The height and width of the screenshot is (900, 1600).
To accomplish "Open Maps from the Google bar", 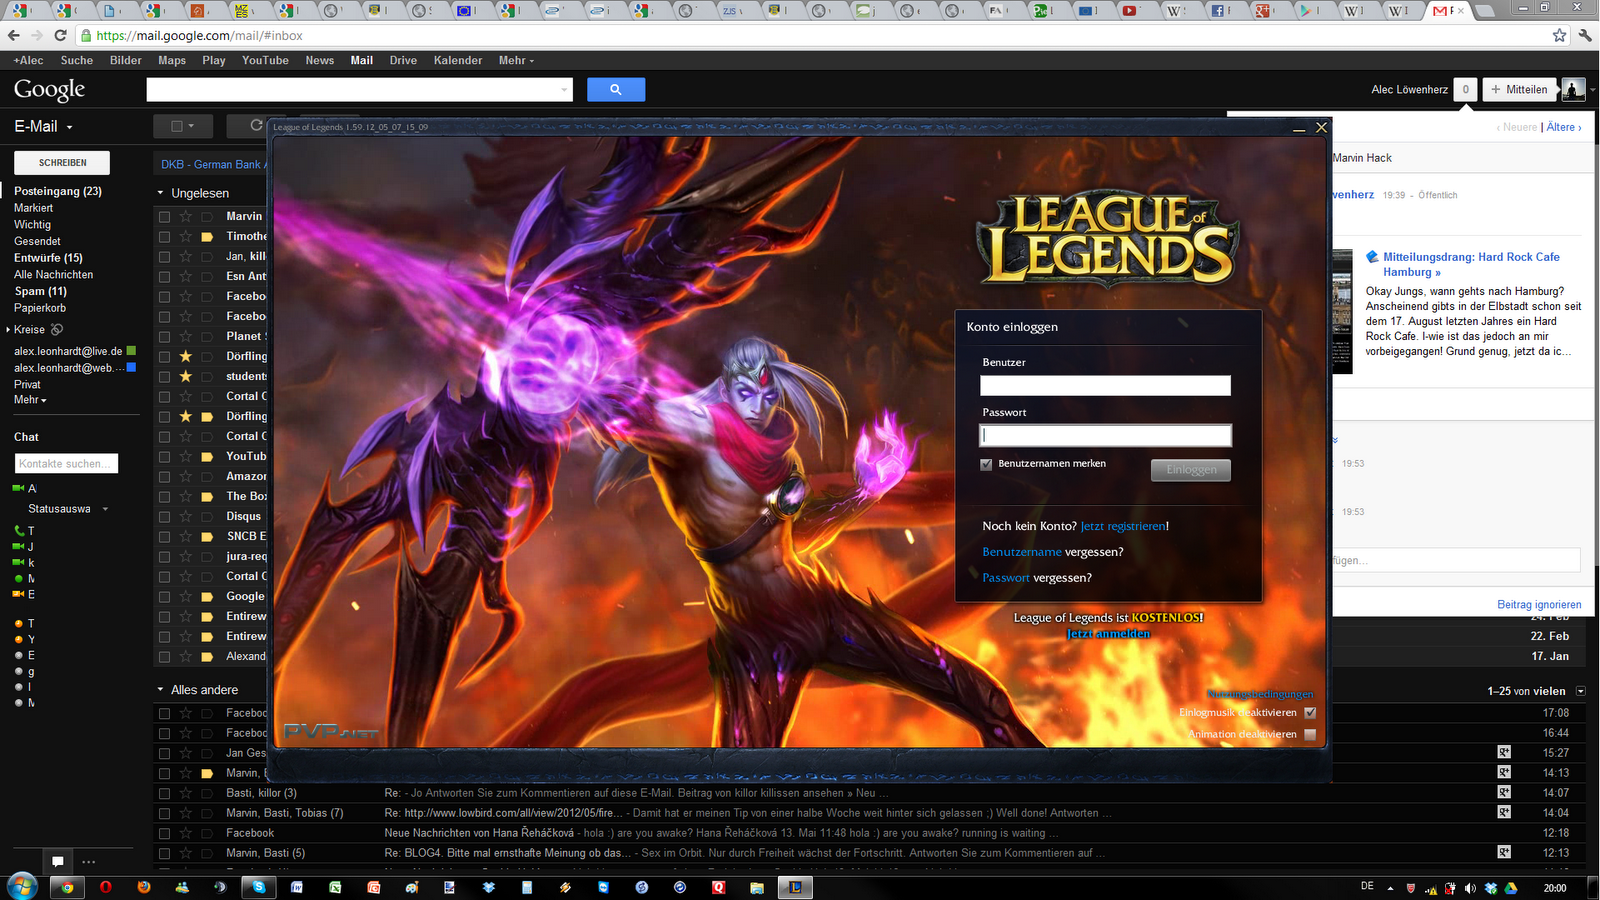I will click(172, 61).
